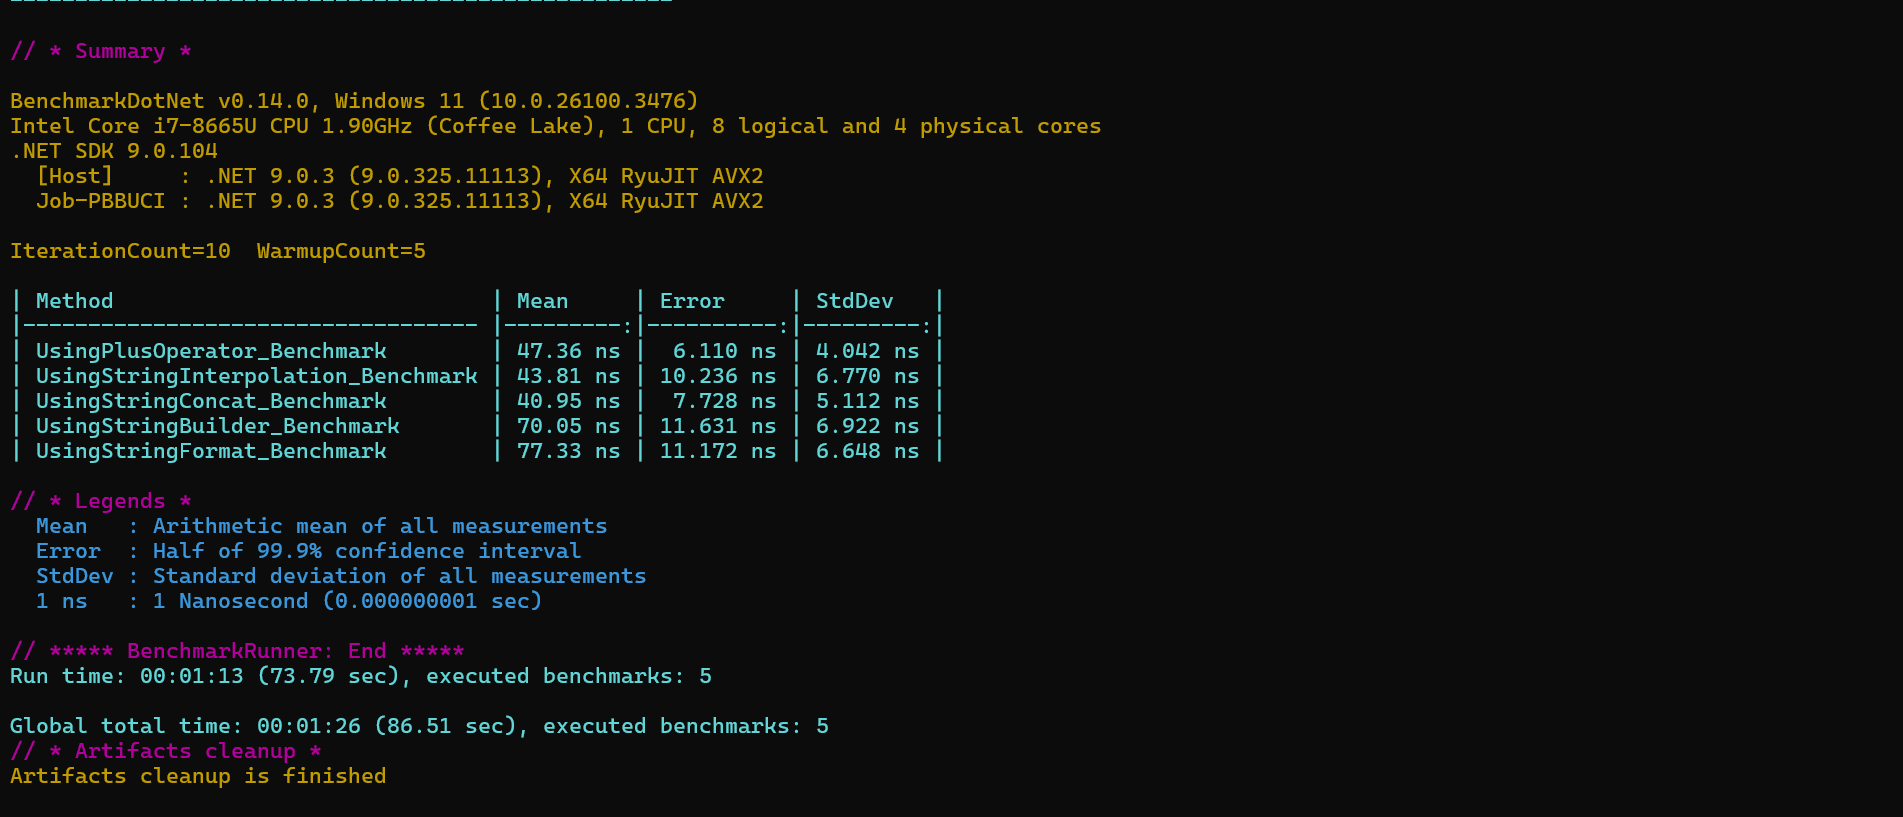Image resolution: width=1903 pixels, height=817 pixels.
Task: Click the error value '10.236 ns'
Action: (x=718, y=376)
